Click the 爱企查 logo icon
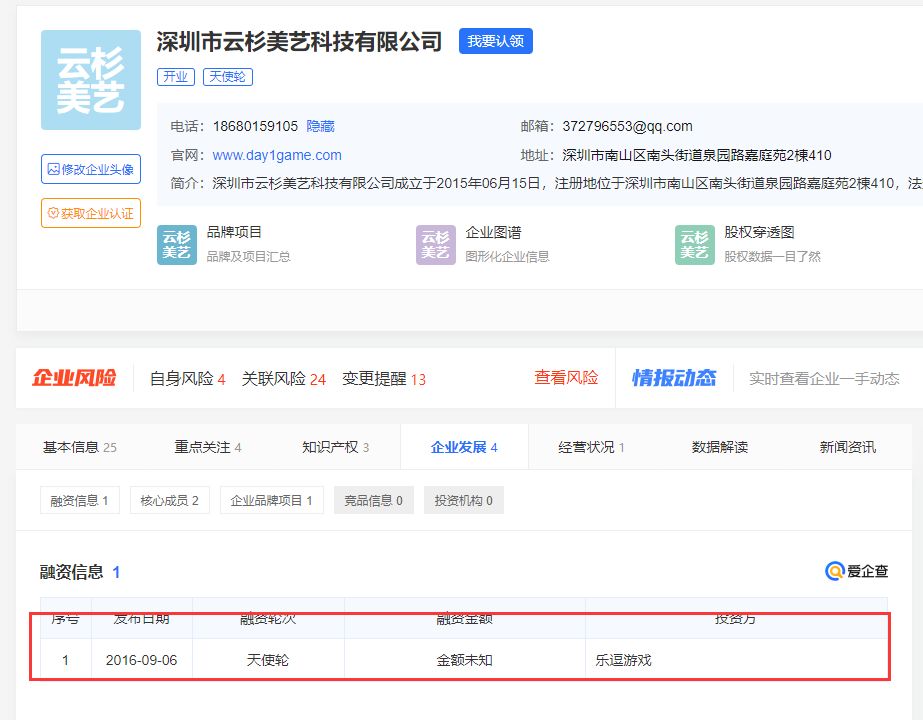Image resolution: width=923 pixels, height=720 pixels. [856, 571]
